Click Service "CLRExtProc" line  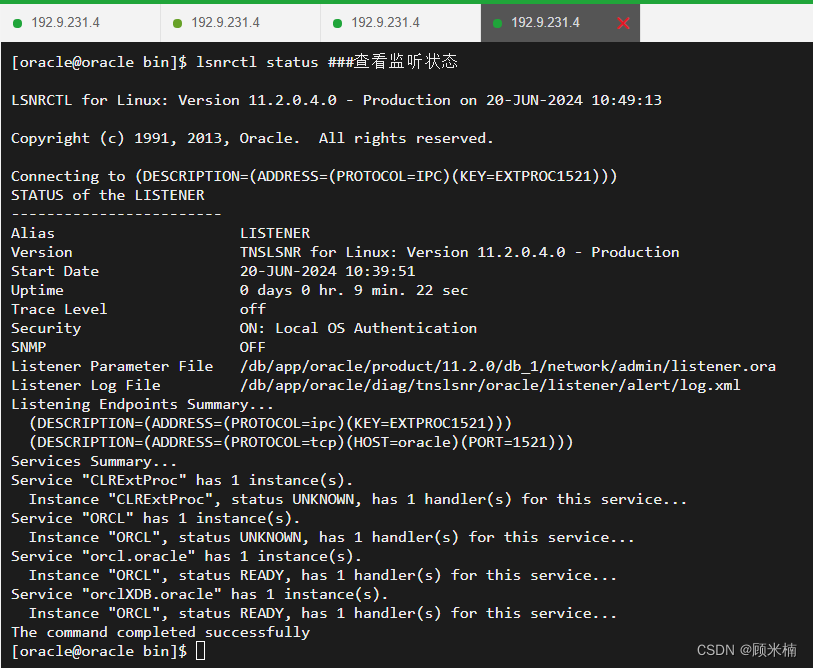click(181, 481)
